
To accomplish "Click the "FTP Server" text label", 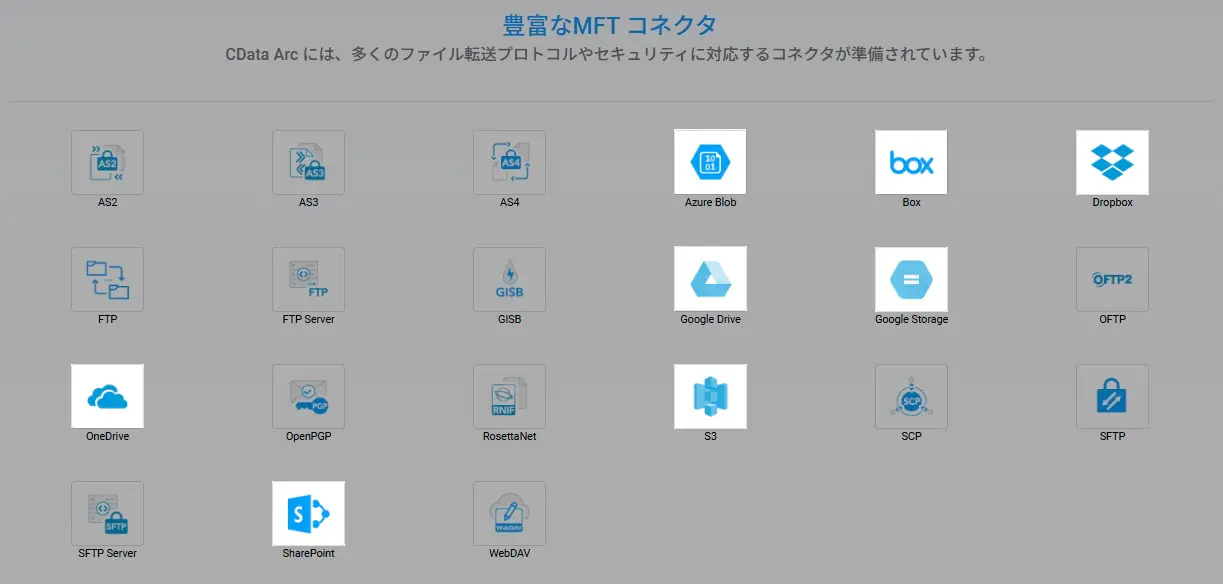I will click(x=308, y=319).
